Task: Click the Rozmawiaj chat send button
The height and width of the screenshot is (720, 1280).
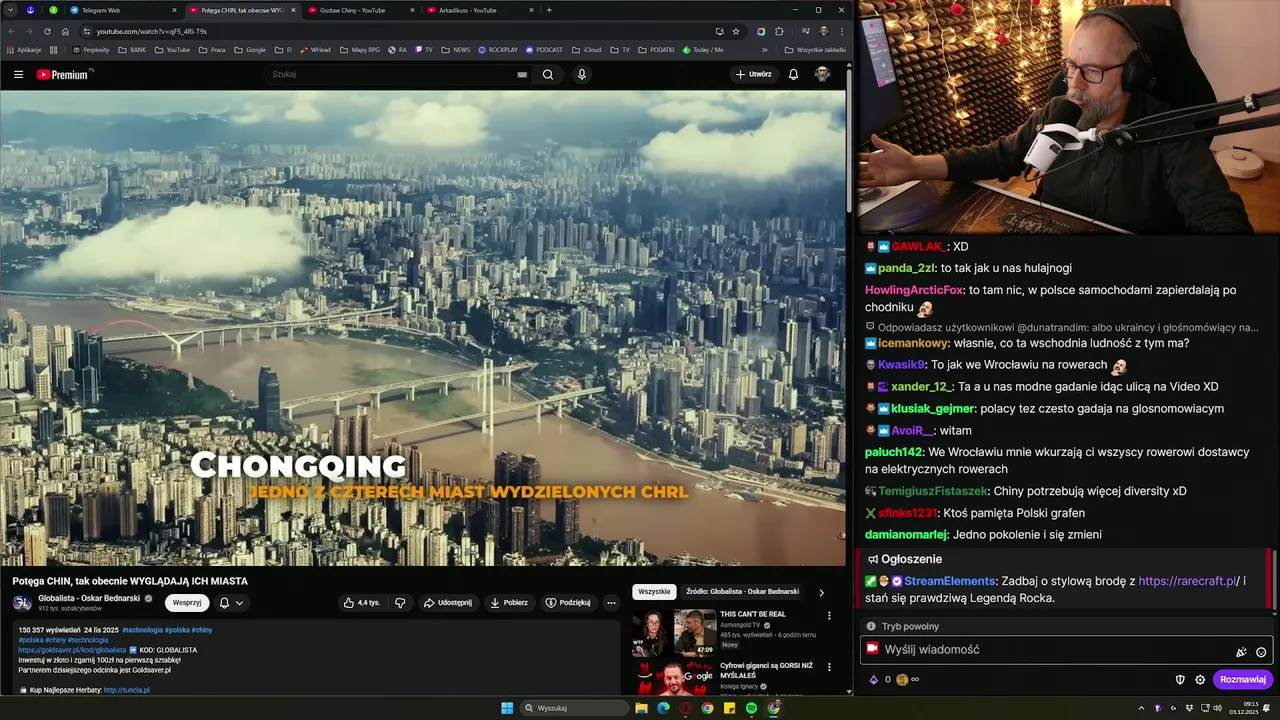Action: coord(1243,680)
